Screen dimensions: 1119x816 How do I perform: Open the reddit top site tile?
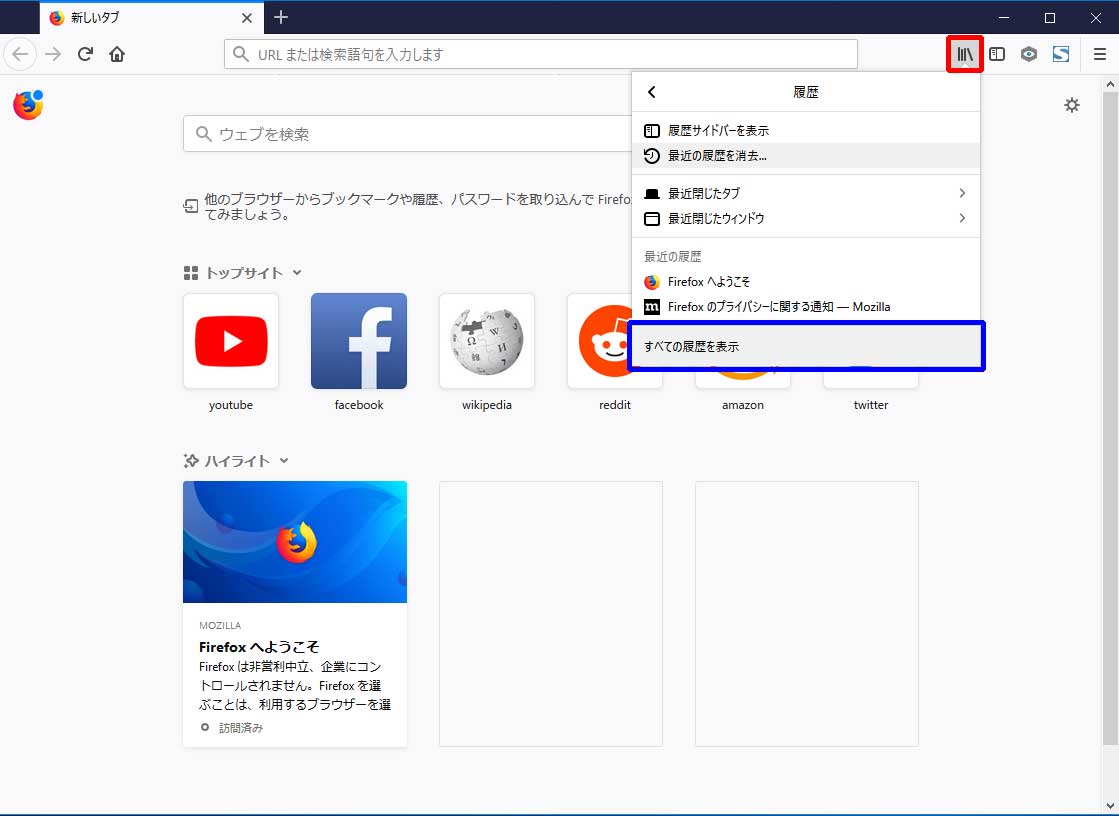[598, 341]
